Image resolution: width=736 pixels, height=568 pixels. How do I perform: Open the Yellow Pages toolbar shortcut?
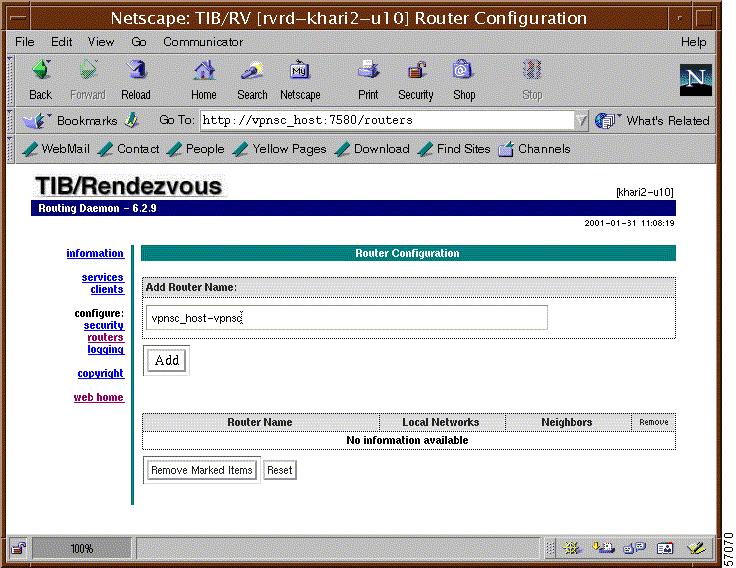[x=279, y=149]
